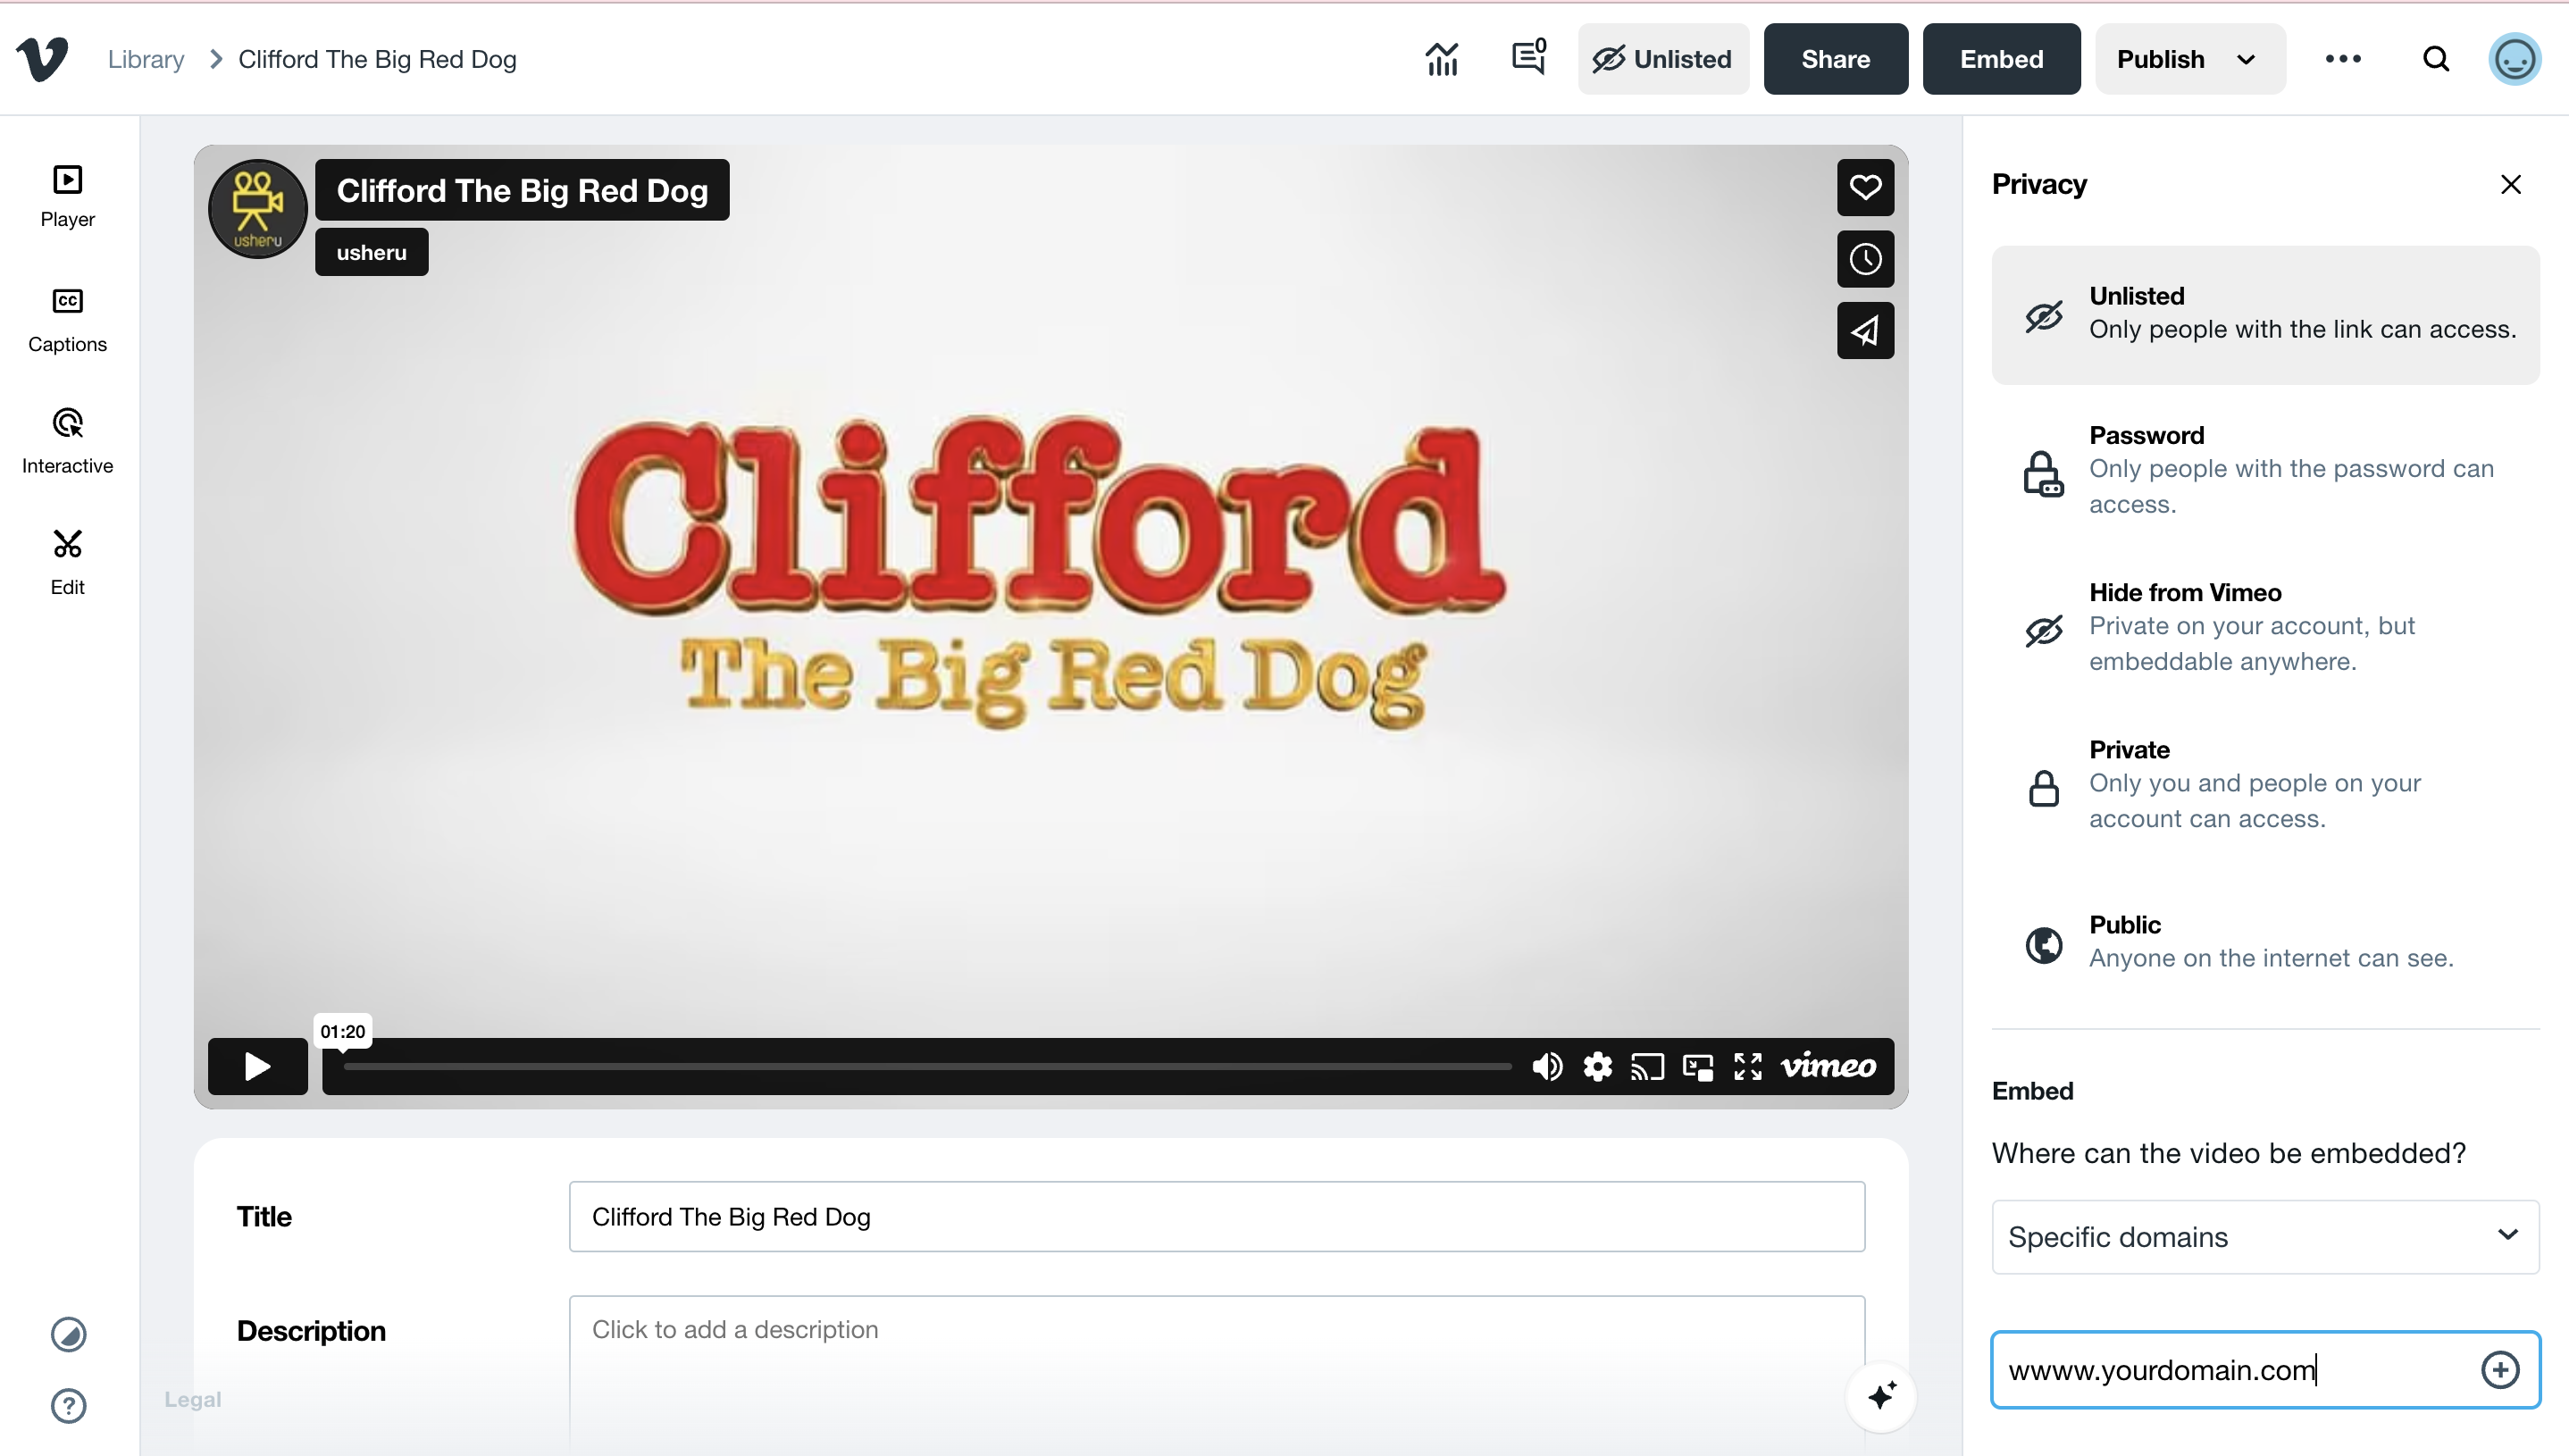Open video analytics chart icon
This screenshot has width=2569, height=1456.
coord(1442,59)
